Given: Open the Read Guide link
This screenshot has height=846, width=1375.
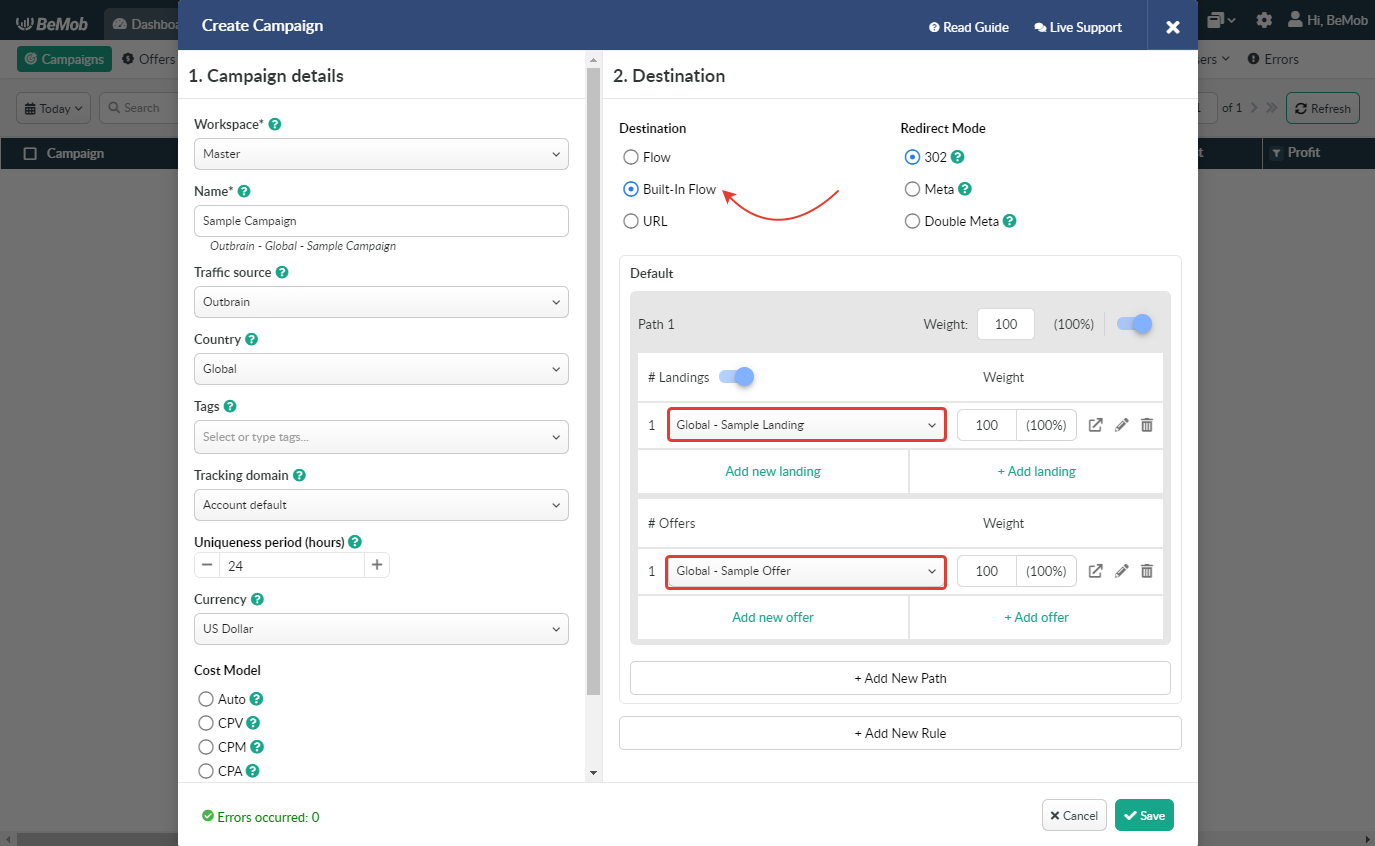Looking at the screenshot, I should pyautogui.click(x=968, y=27).
